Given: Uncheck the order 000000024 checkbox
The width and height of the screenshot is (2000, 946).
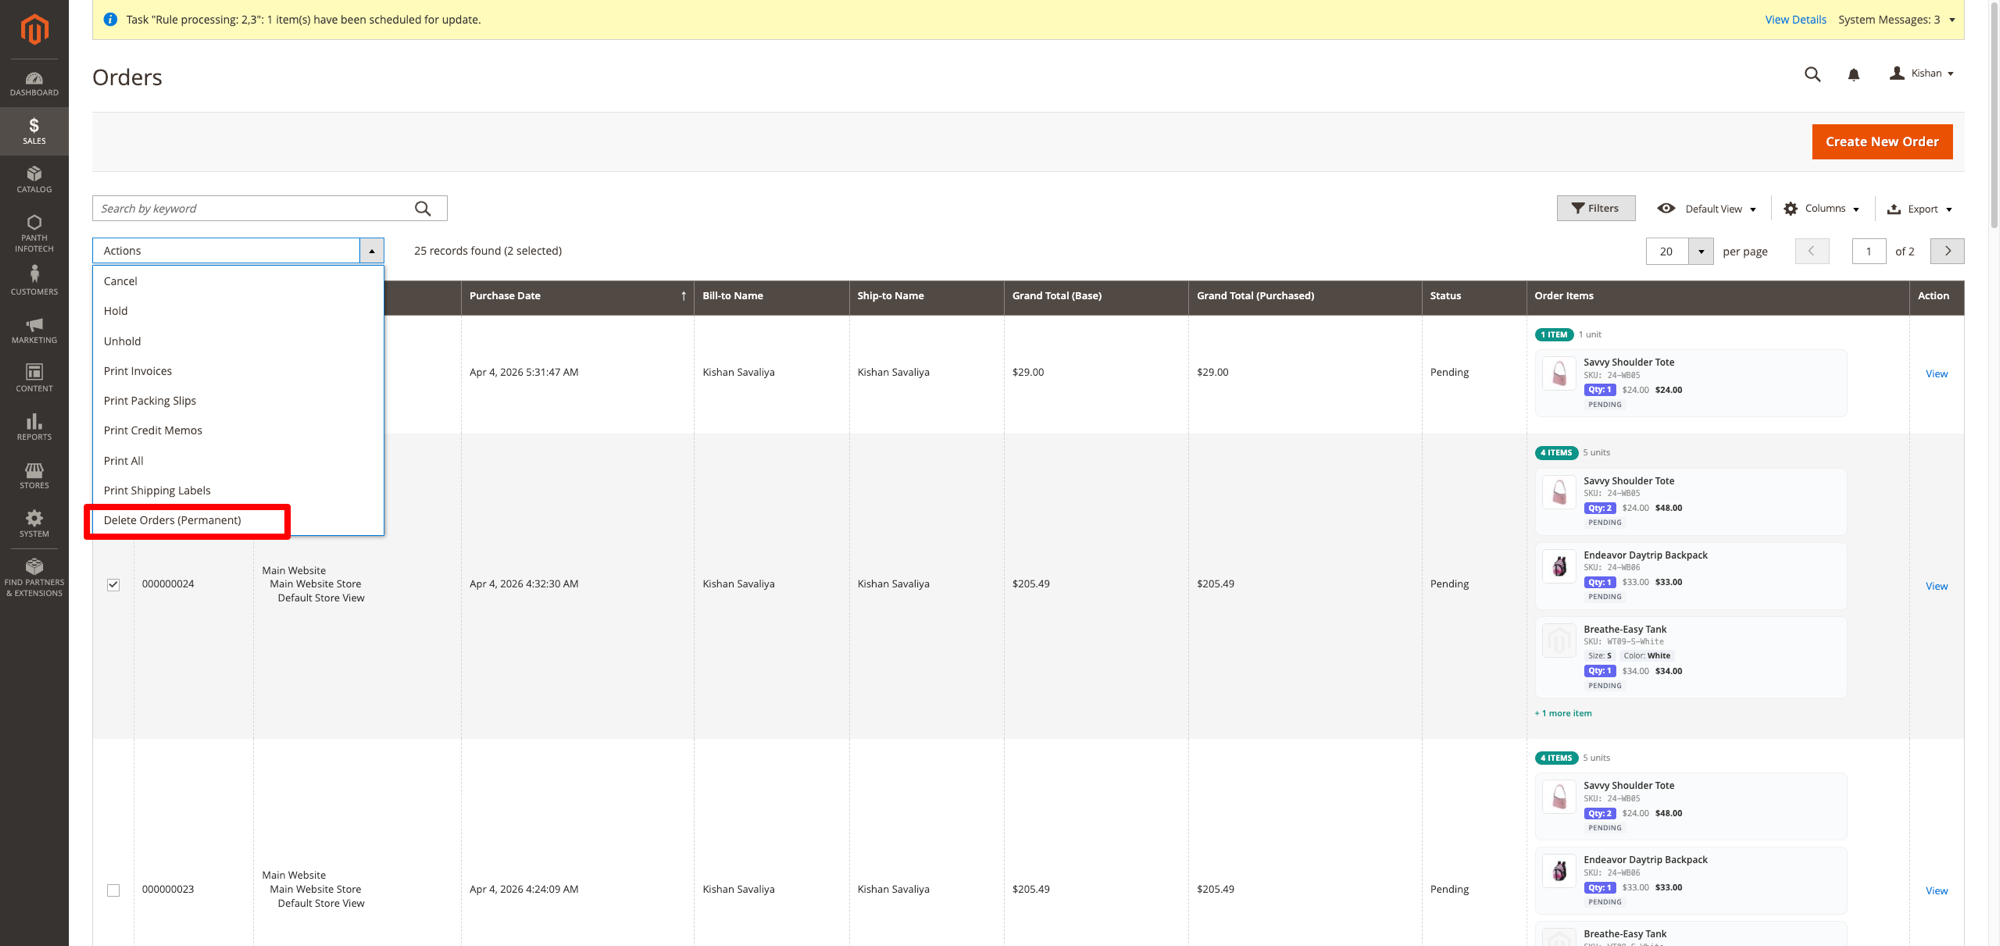Looking at the screenshot, I should point(113,584).
